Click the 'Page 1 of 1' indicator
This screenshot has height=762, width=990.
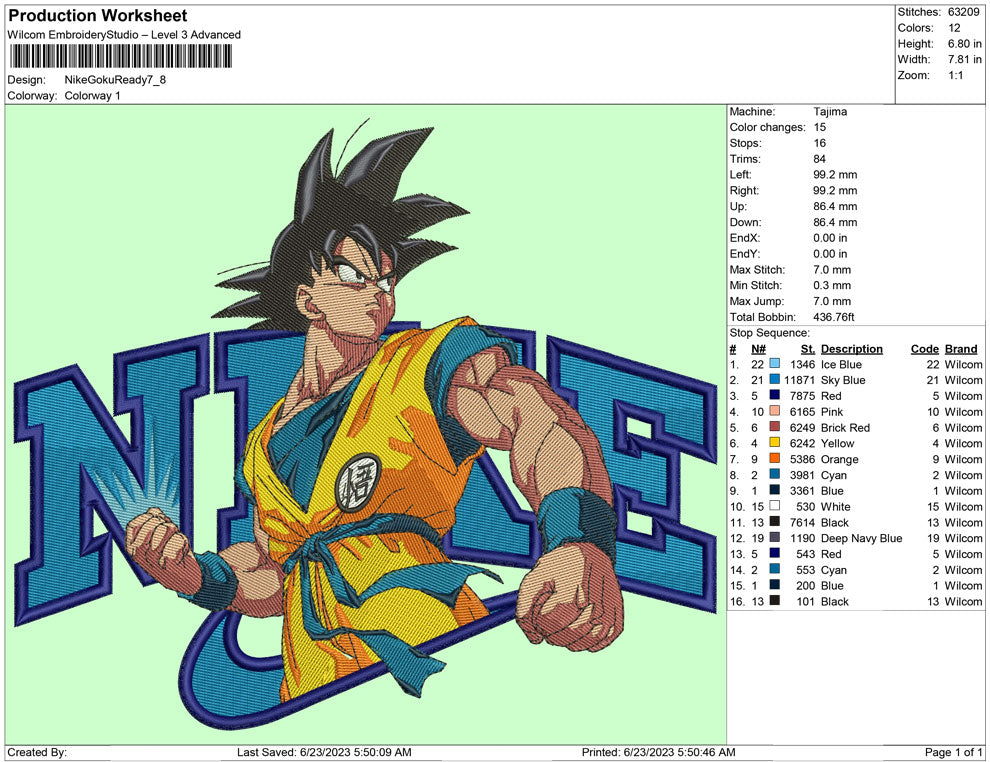[x=953, y=752]
